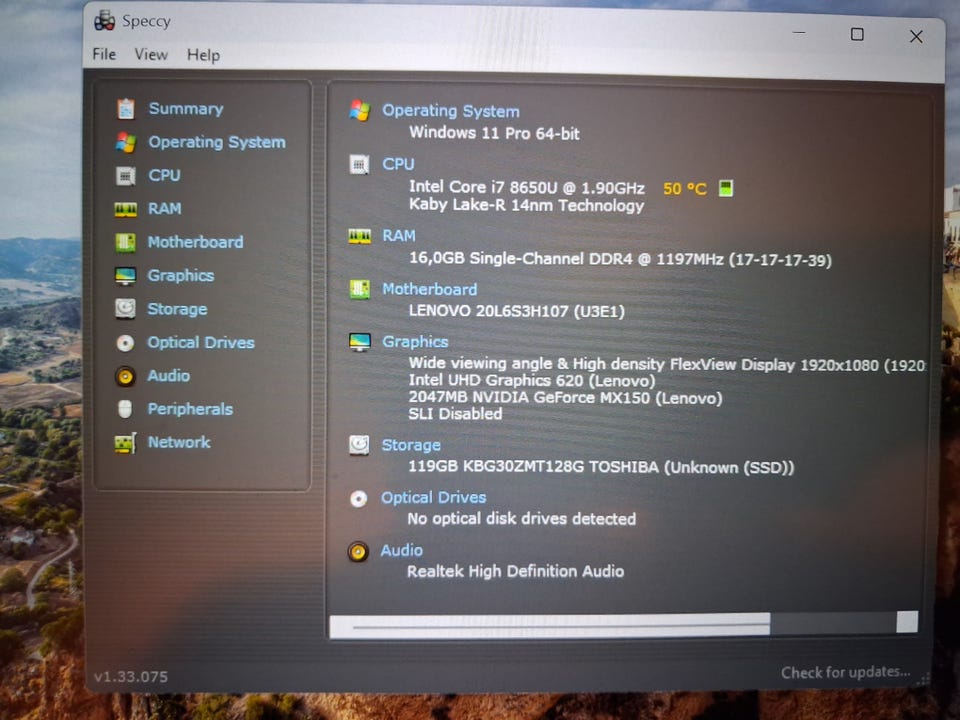Click the CPU icon in summary pane
The height and width of the screenshot is (720, 960).
(359, 164)
